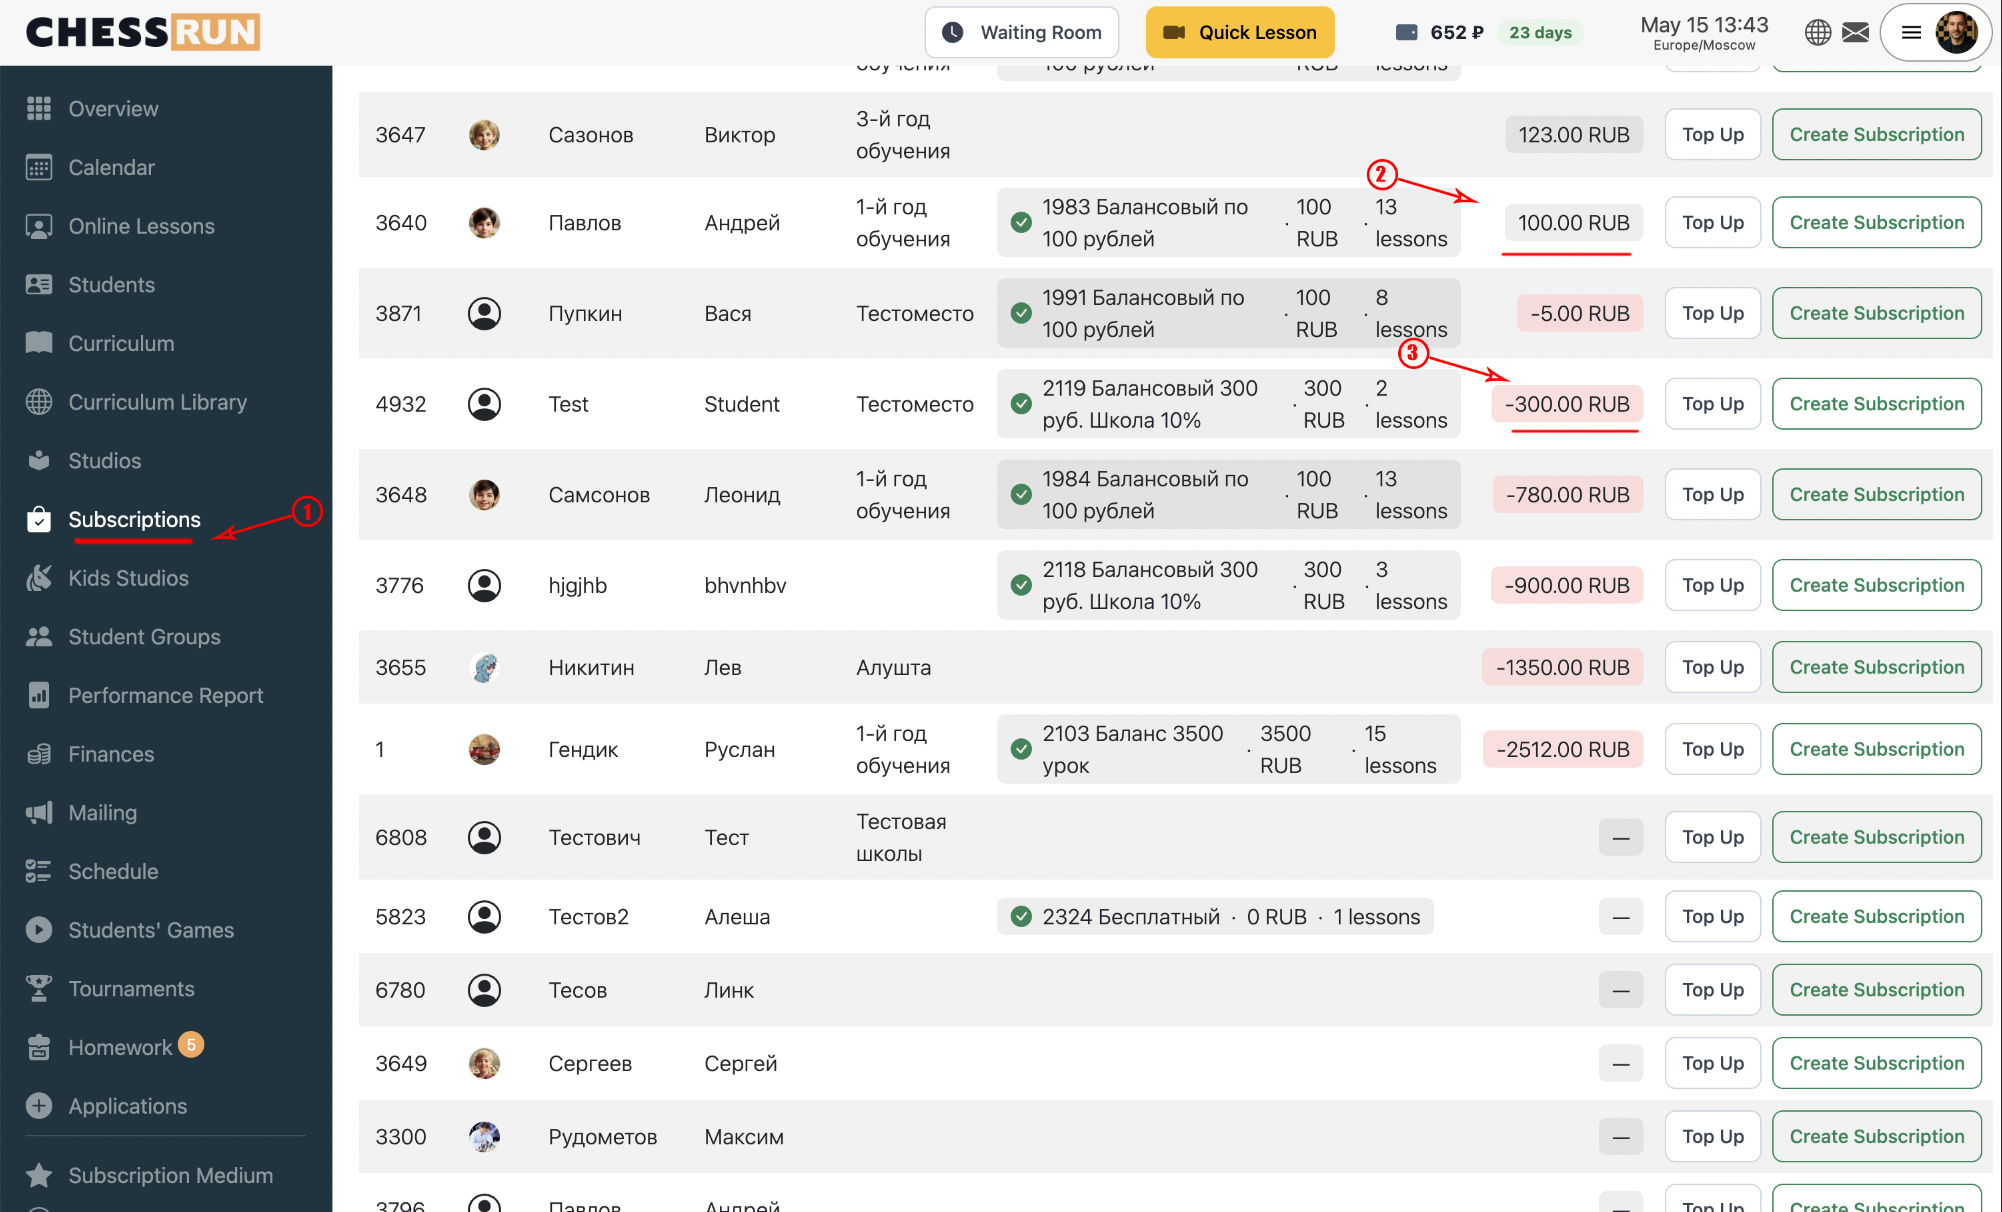Click the 2119 Балансовый 300 subscription chip
This screenshot has width=2002, height=1212.
[1228, 404]
